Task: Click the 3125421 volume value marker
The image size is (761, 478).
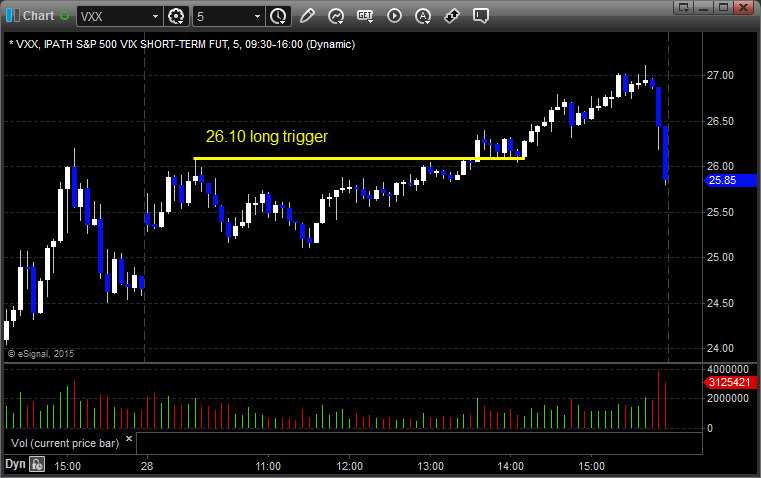Action: (x=730, y=382)
